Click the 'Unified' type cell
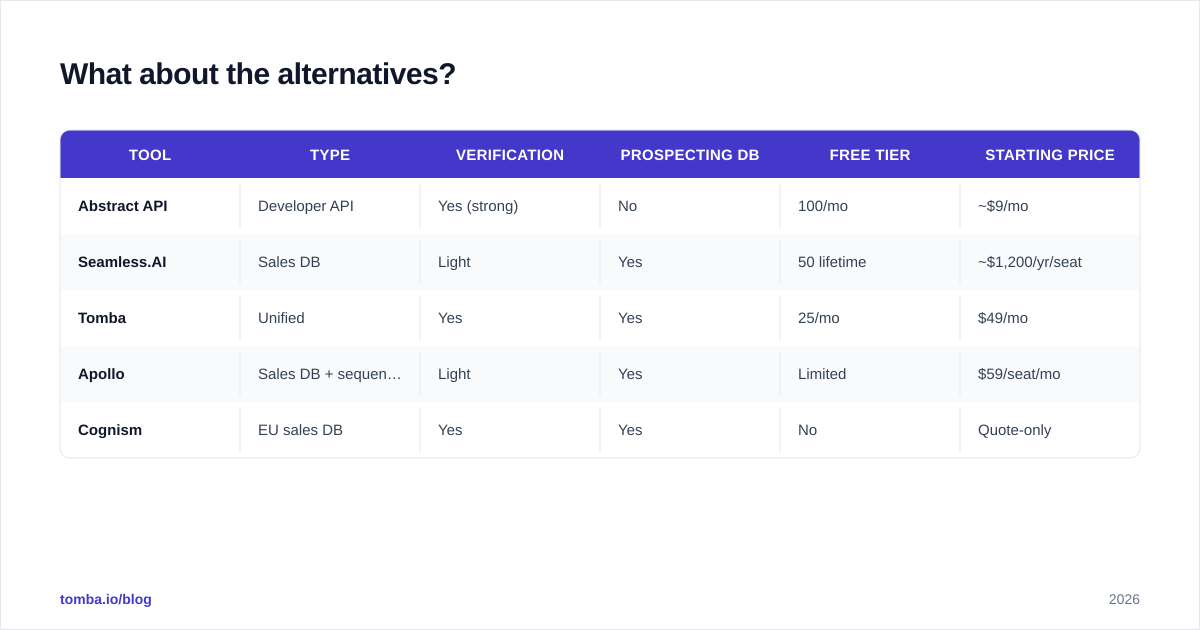The width and height of the screenshot is (1200, 630). pos(330,318)
